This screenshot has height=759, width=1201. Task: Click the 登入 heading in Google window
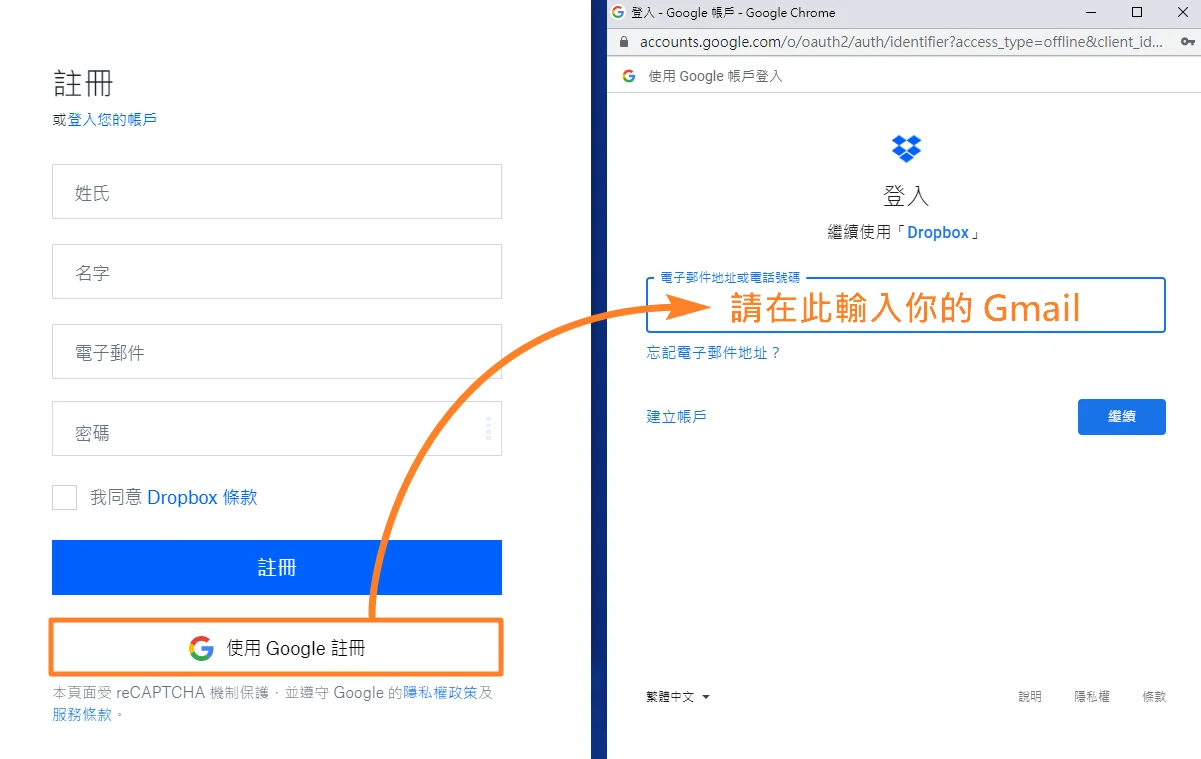tap(906, 195)
